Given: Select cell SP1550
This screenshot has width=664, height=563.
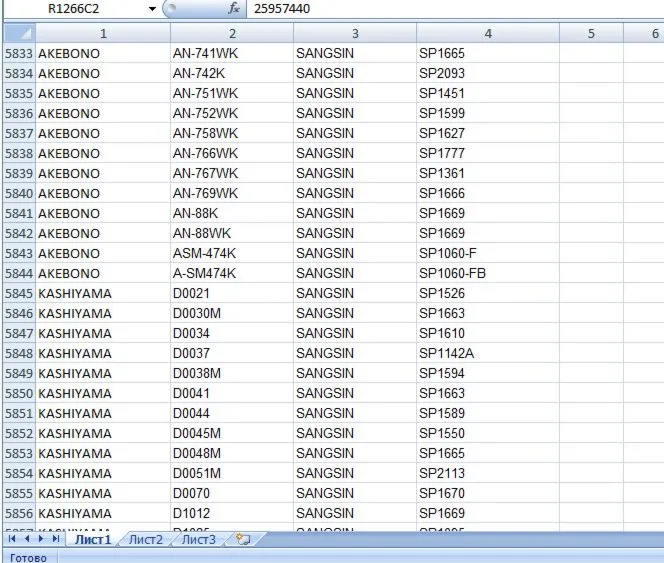Looking at the screenshot, I should coord(488,433).
